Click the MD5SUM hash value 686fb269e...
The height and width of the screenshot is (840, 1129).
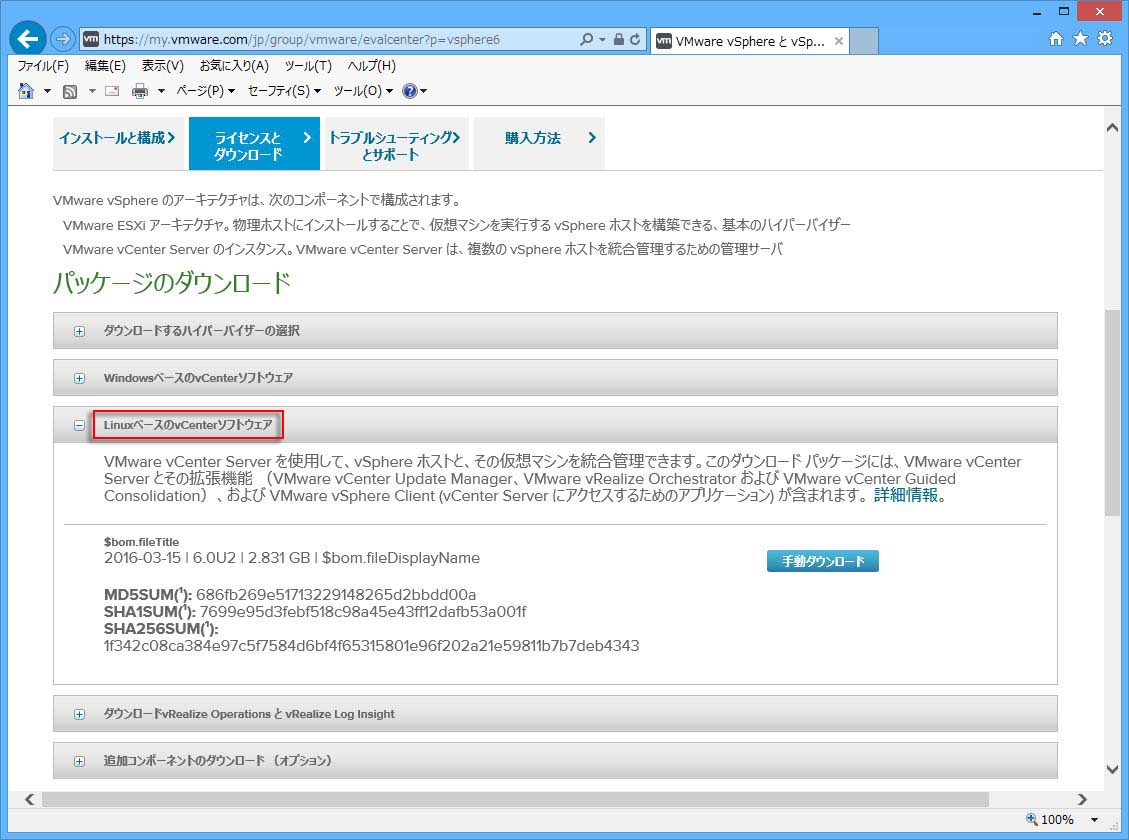tap(336, 595)
